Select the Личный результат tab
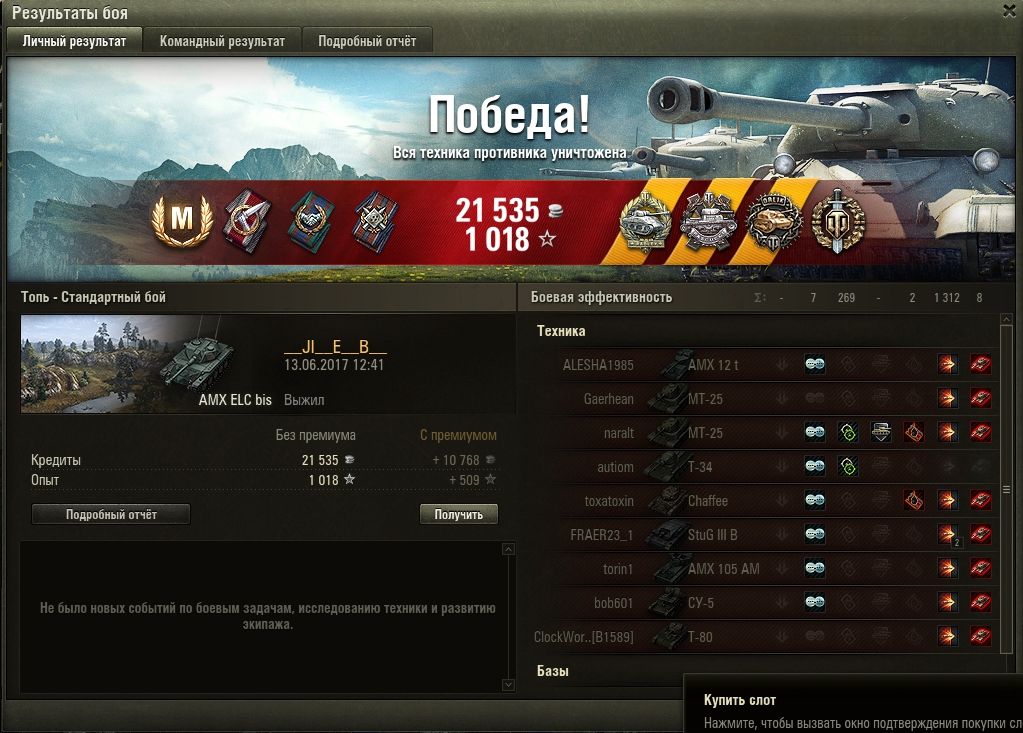This screenshot has width=1023, height=733. [74, 41]
